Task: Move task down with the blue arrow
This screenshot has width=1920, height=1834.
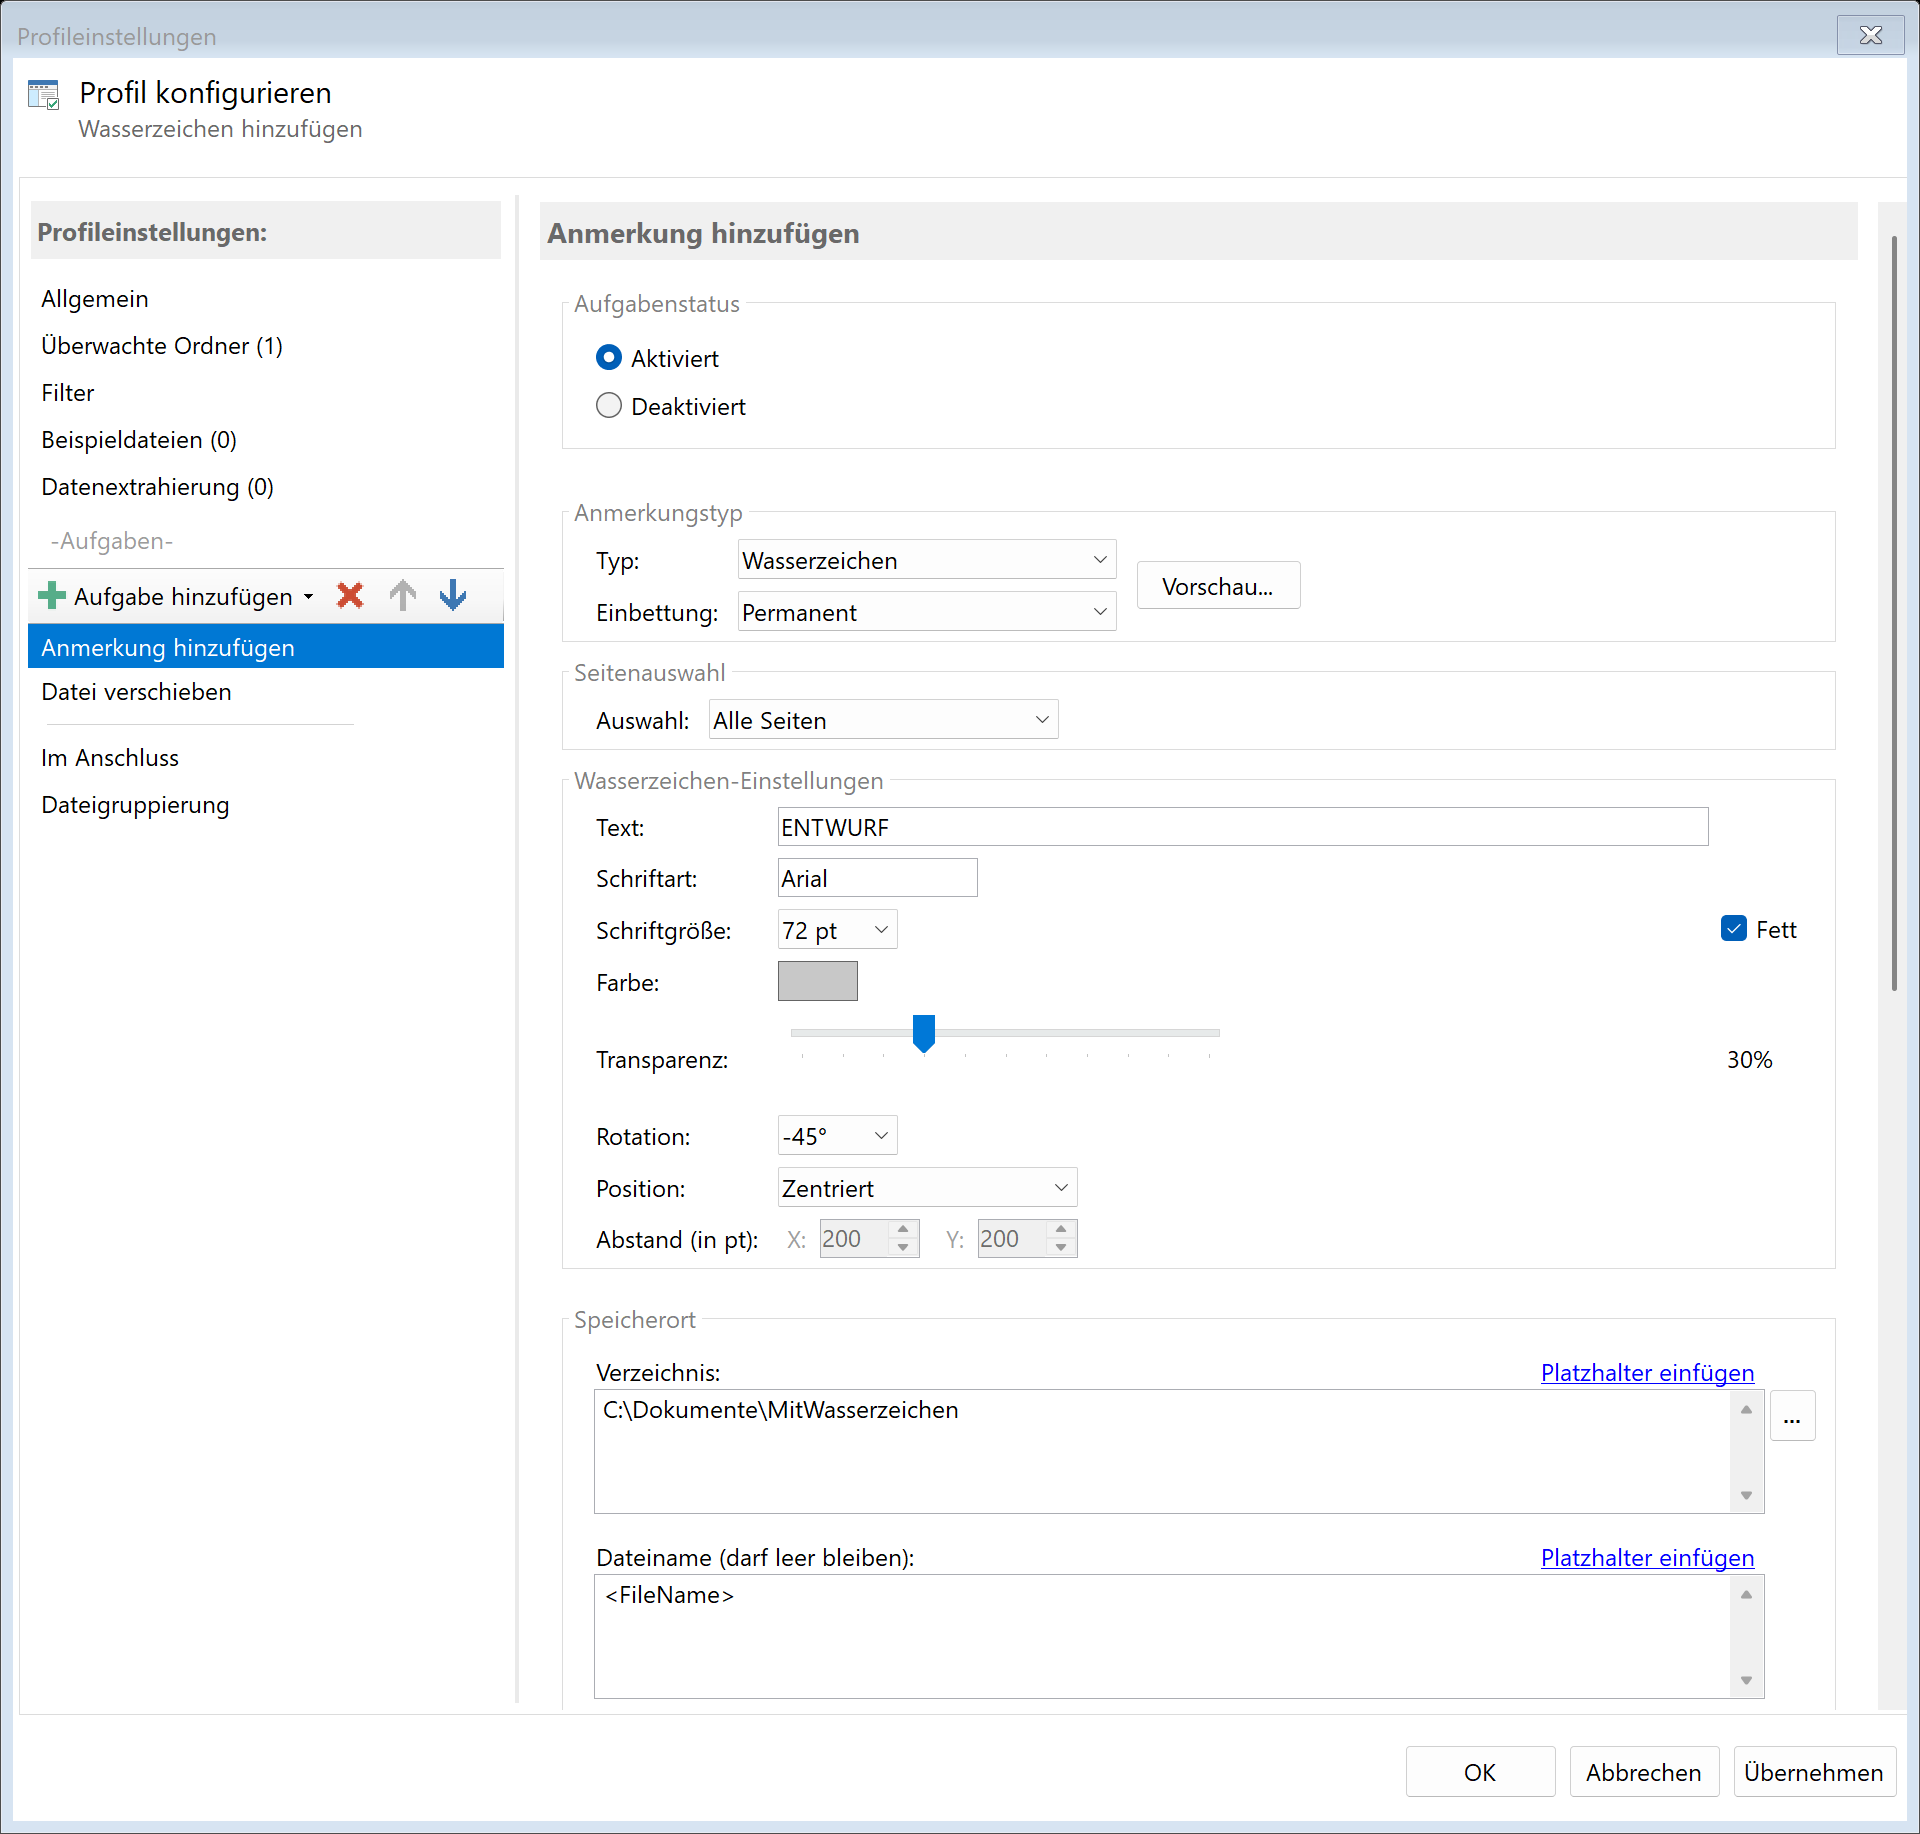Action: click(x=453, y=596)
